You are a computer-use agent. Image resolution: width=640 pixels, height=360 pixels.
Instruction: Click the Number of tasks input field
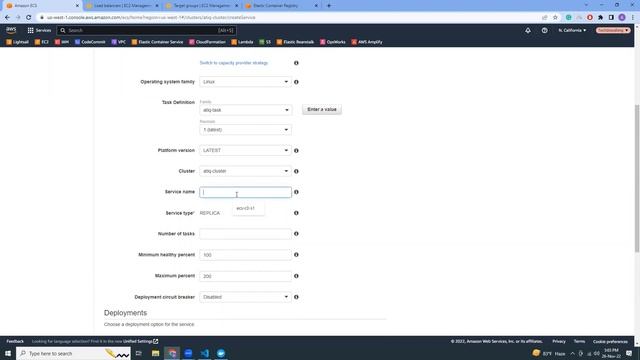pos(245,234)
